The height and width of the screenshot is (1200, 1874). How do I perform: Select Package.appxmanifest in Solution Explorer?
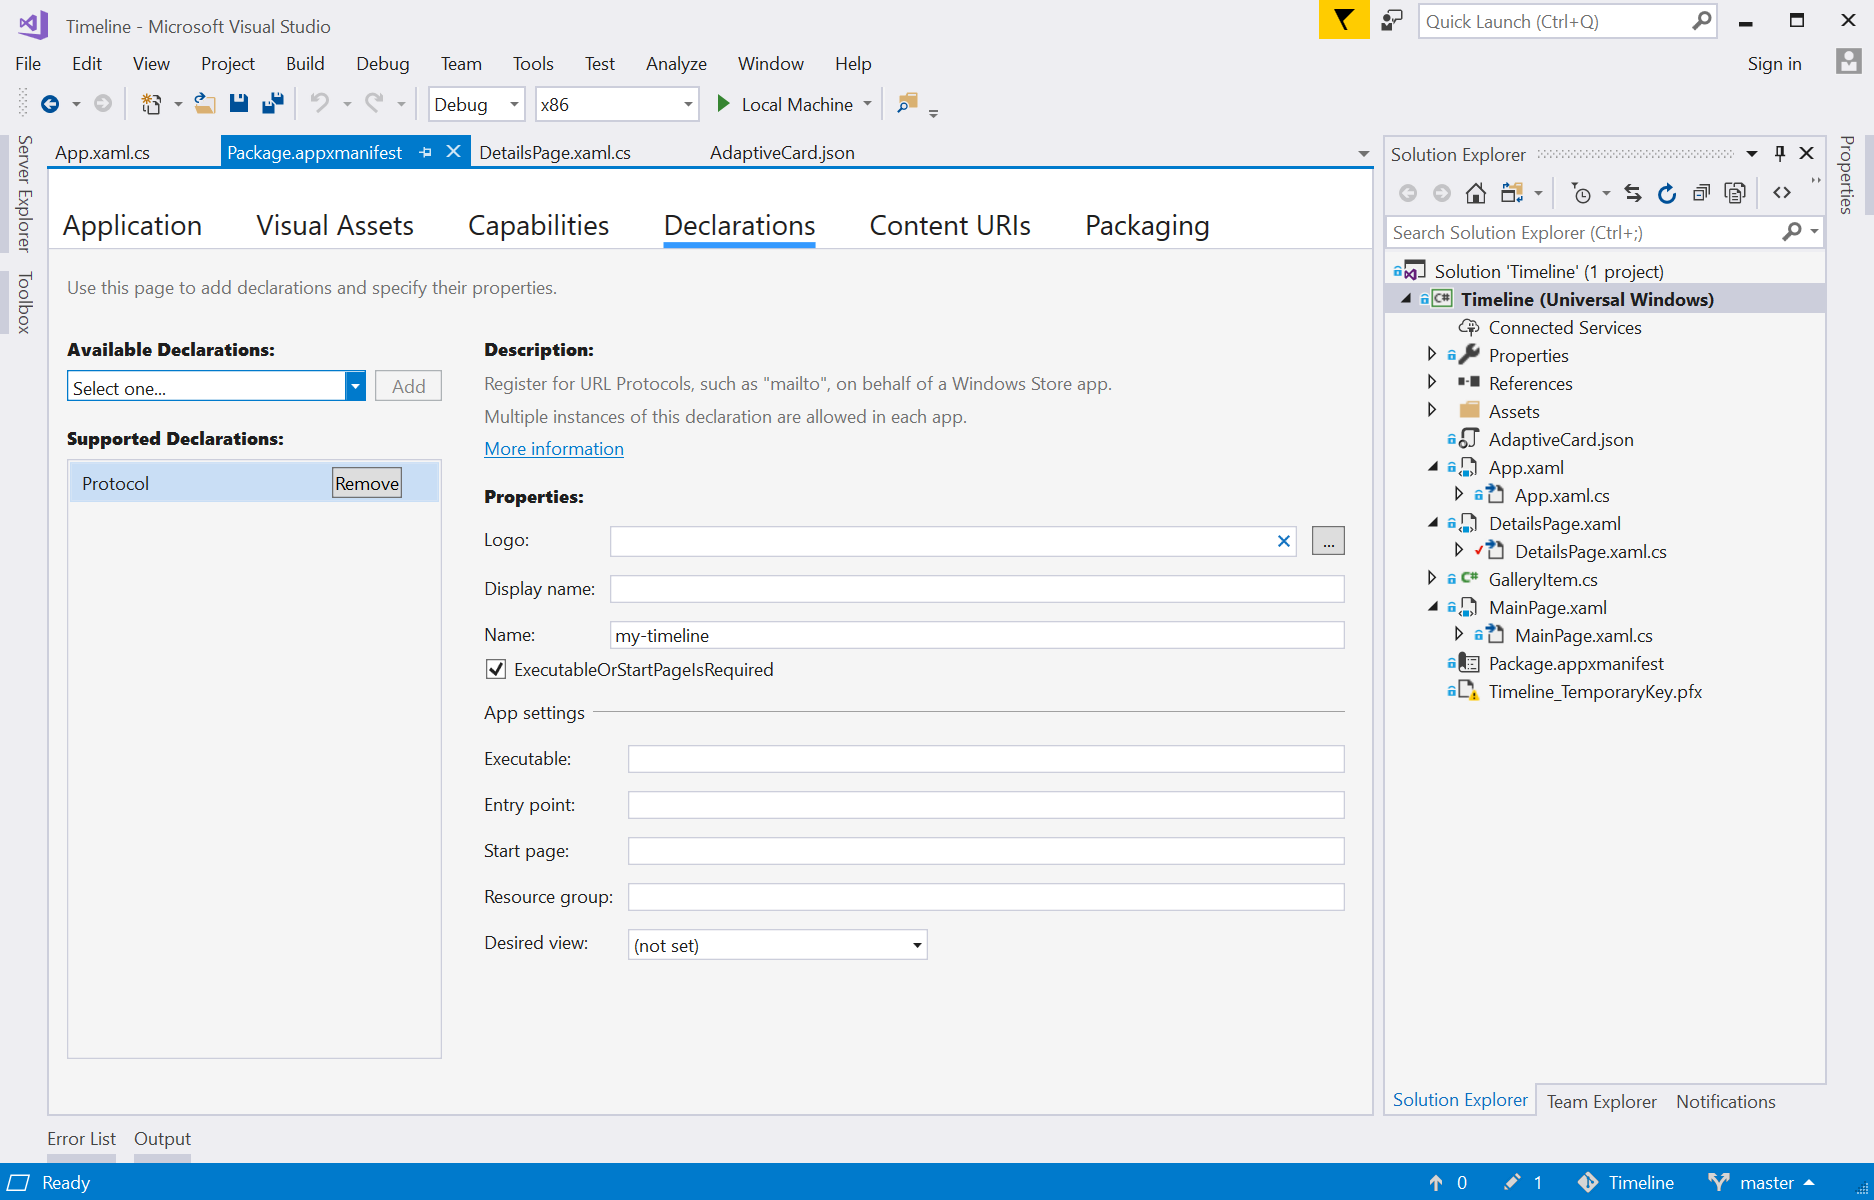1576,663
